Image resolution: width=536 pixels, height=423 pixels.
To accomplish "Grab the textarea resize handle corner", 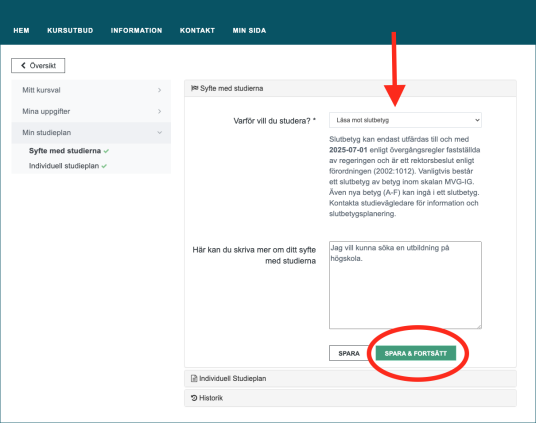I will pyautogui.click(x=479, y=326).
